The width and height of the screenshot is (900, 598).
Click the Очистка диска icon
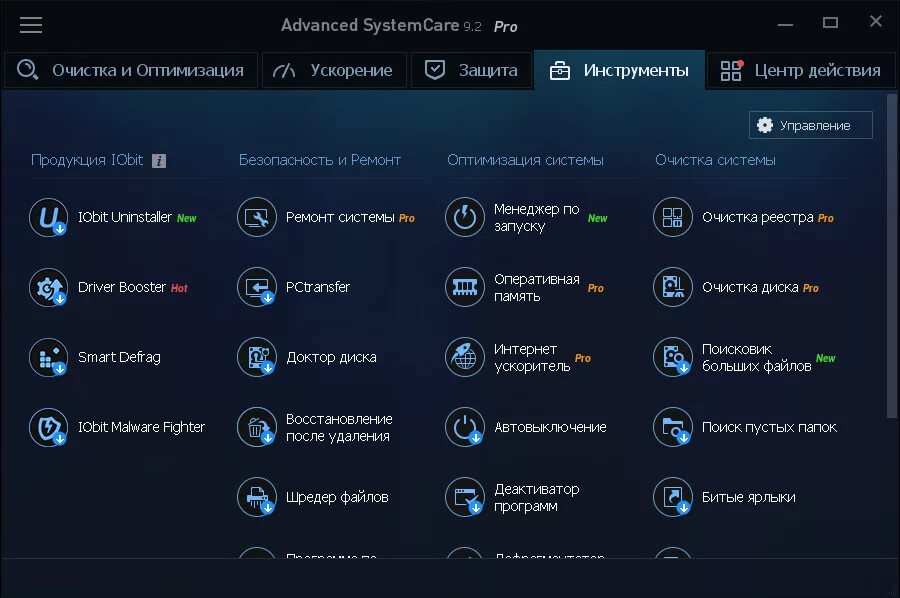tap(673, 287)
